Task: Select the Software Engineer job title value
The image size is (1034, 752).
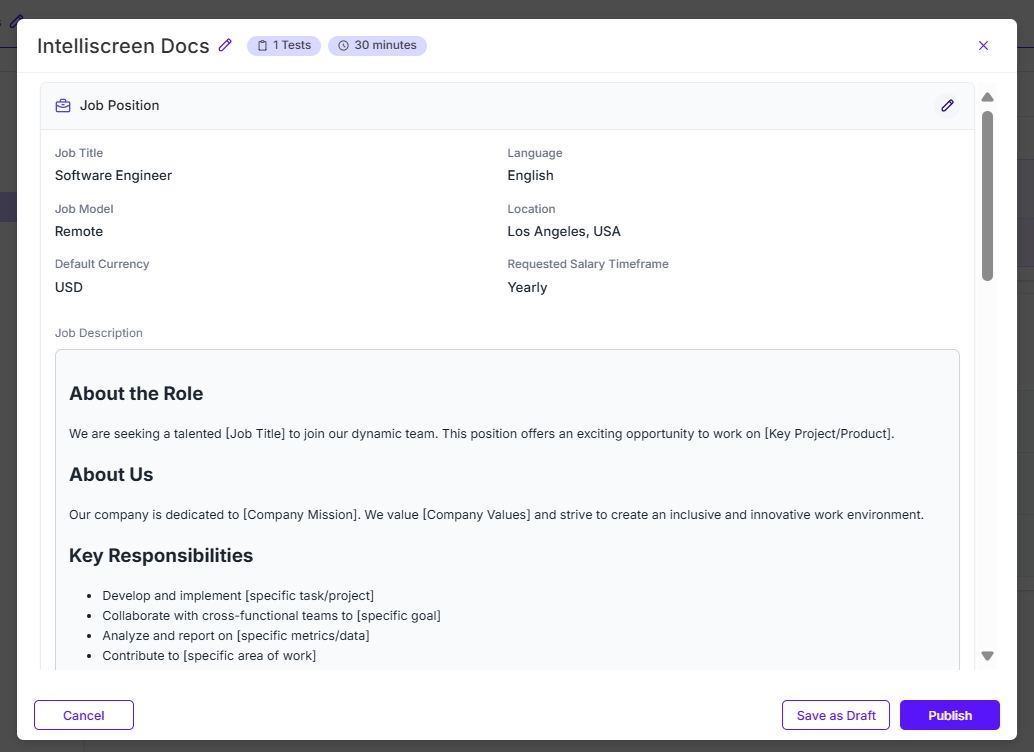Action: pos(113,176)
